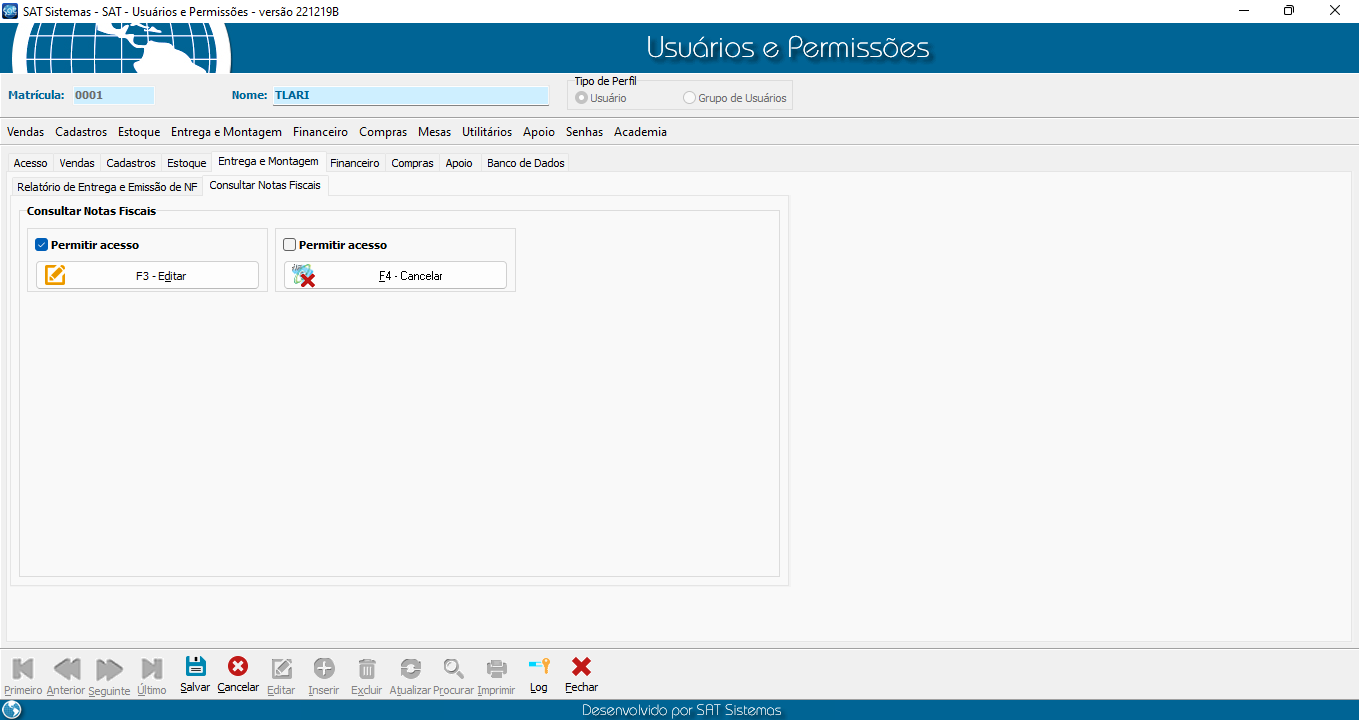This screenshot has height=720, width=1359.
Task: Open the Log key icon
Action: (x=539, y=667)
